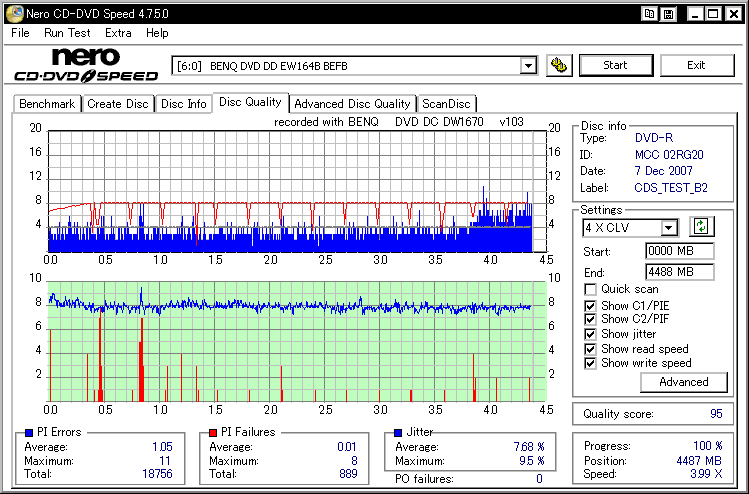Viewport: 749px width, 494px height.
Task: Toggle the Show C1/PIE checkbox
Action: [590, 305]
